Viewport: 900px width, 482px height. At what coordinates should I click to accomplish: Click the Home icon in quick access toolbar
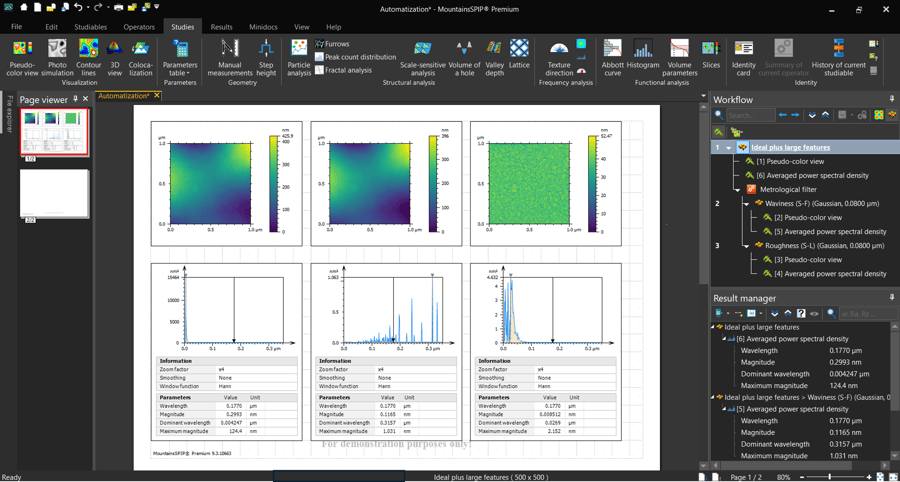[x=24, y=9]
